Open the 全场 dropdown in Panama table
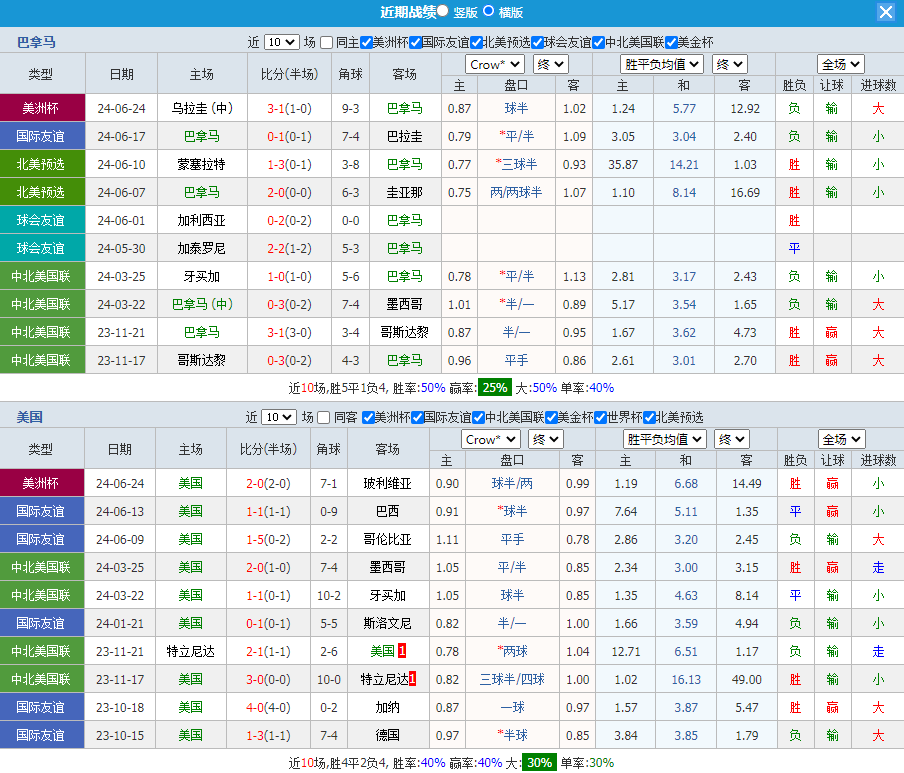The width and height of the screenshot is (904, 773). (x=840, y=64)
